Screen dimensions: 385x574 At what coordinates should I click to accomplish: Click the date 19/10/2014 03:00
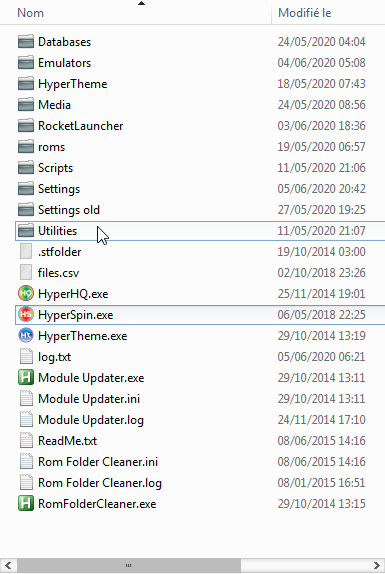pos(321,252)
